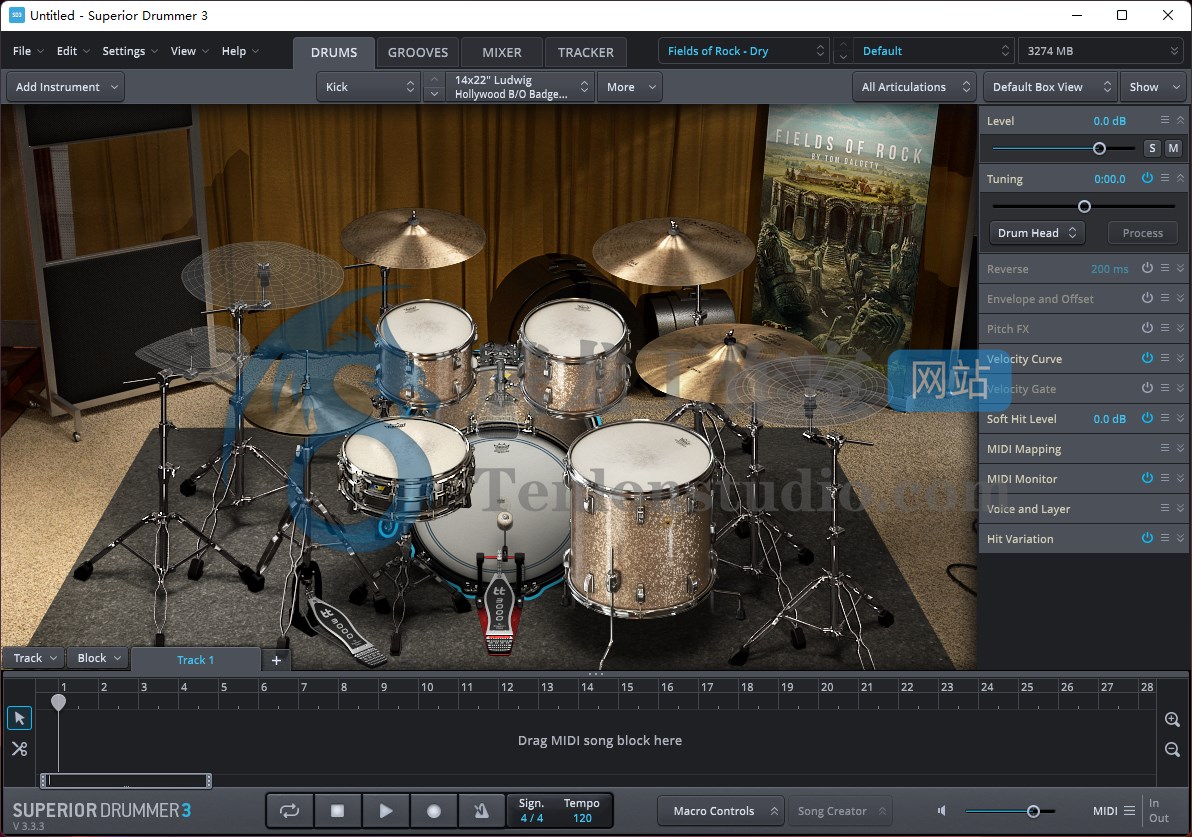
Task: Click the record button in transport
Action: pos(433,810)
